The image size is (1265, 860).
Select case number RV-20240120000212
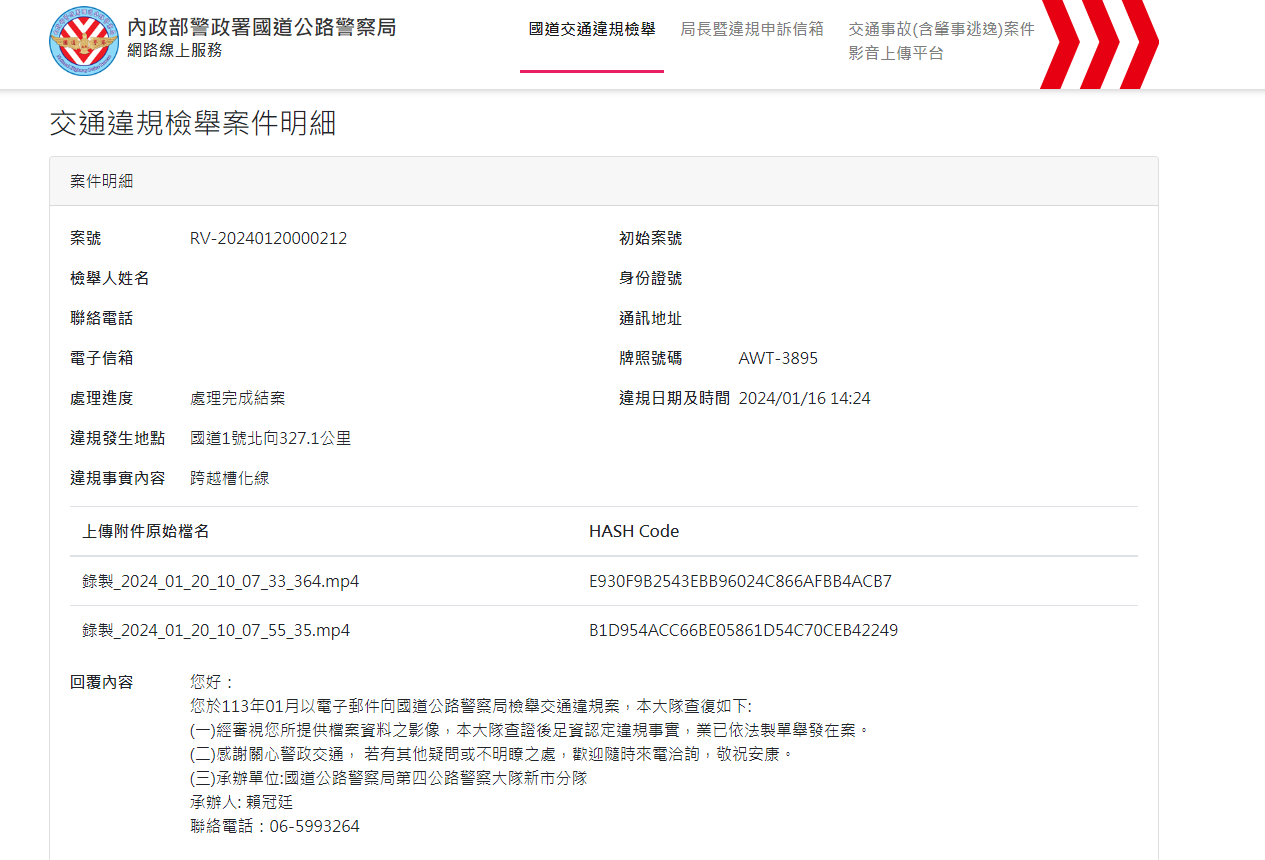[x=268, y=238]
